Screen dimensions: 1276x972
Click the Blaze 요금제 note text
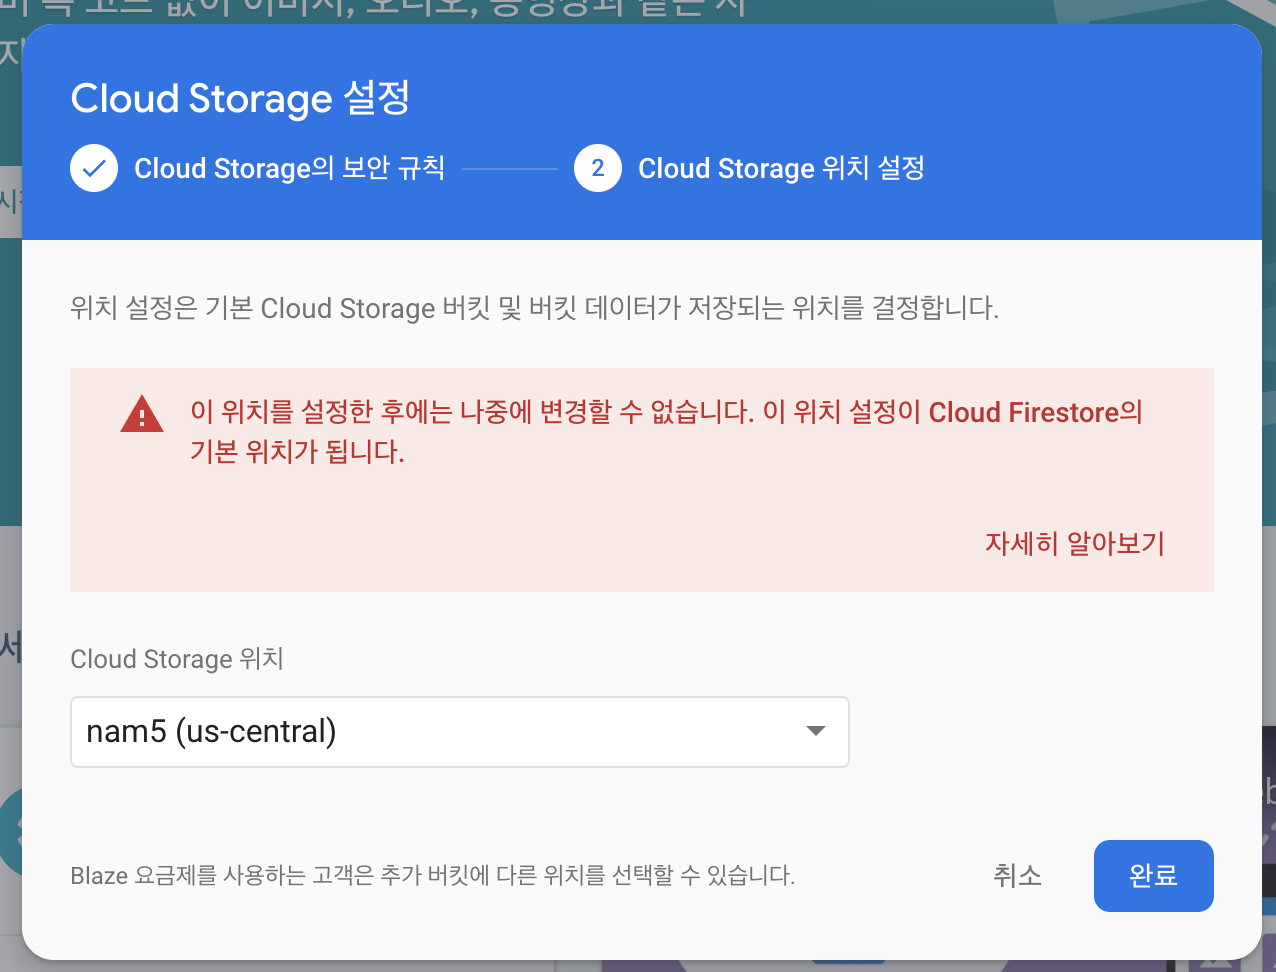pyautogui.click(x=433, y=876)
